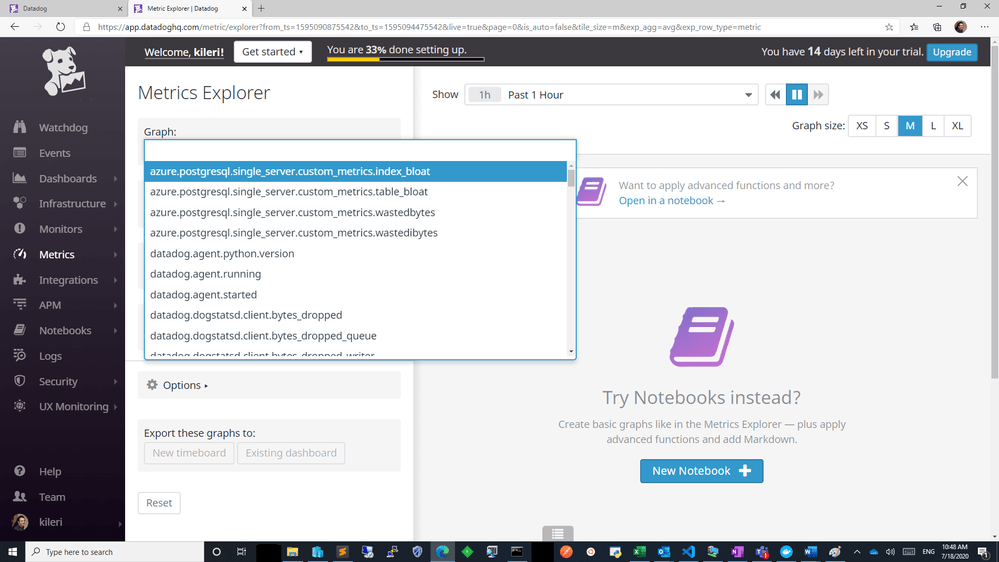Click the New timeboard button

[x=189, y=453]
